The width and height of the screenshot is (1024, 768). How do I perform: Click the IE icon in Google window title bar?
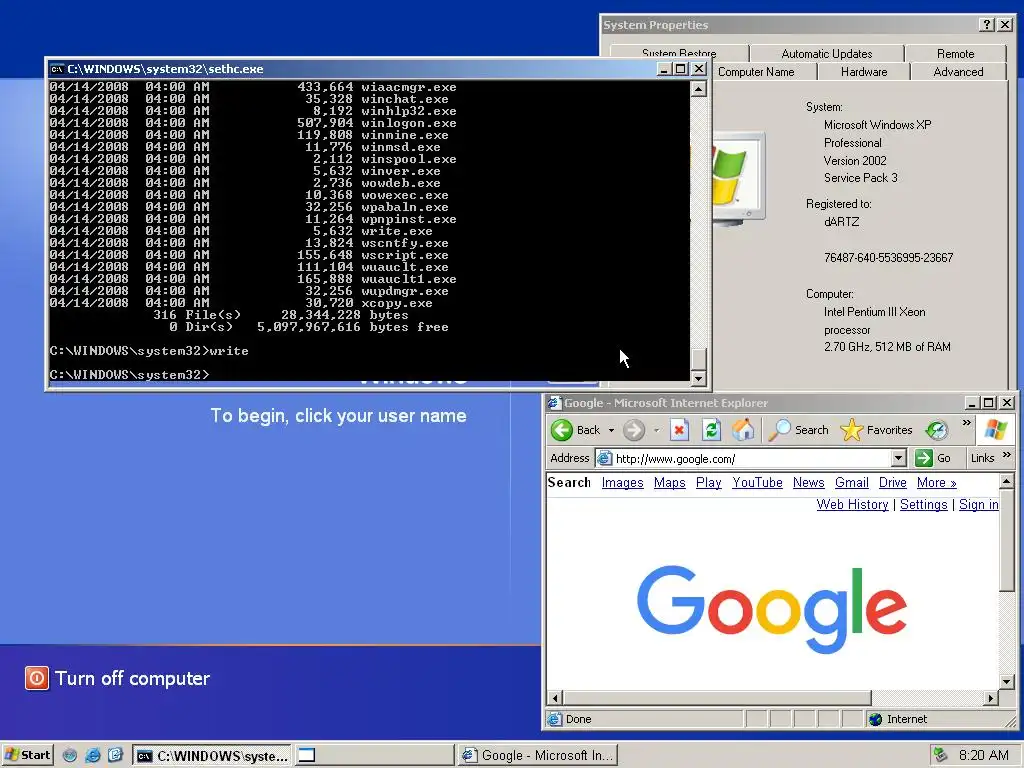(554, 402)
